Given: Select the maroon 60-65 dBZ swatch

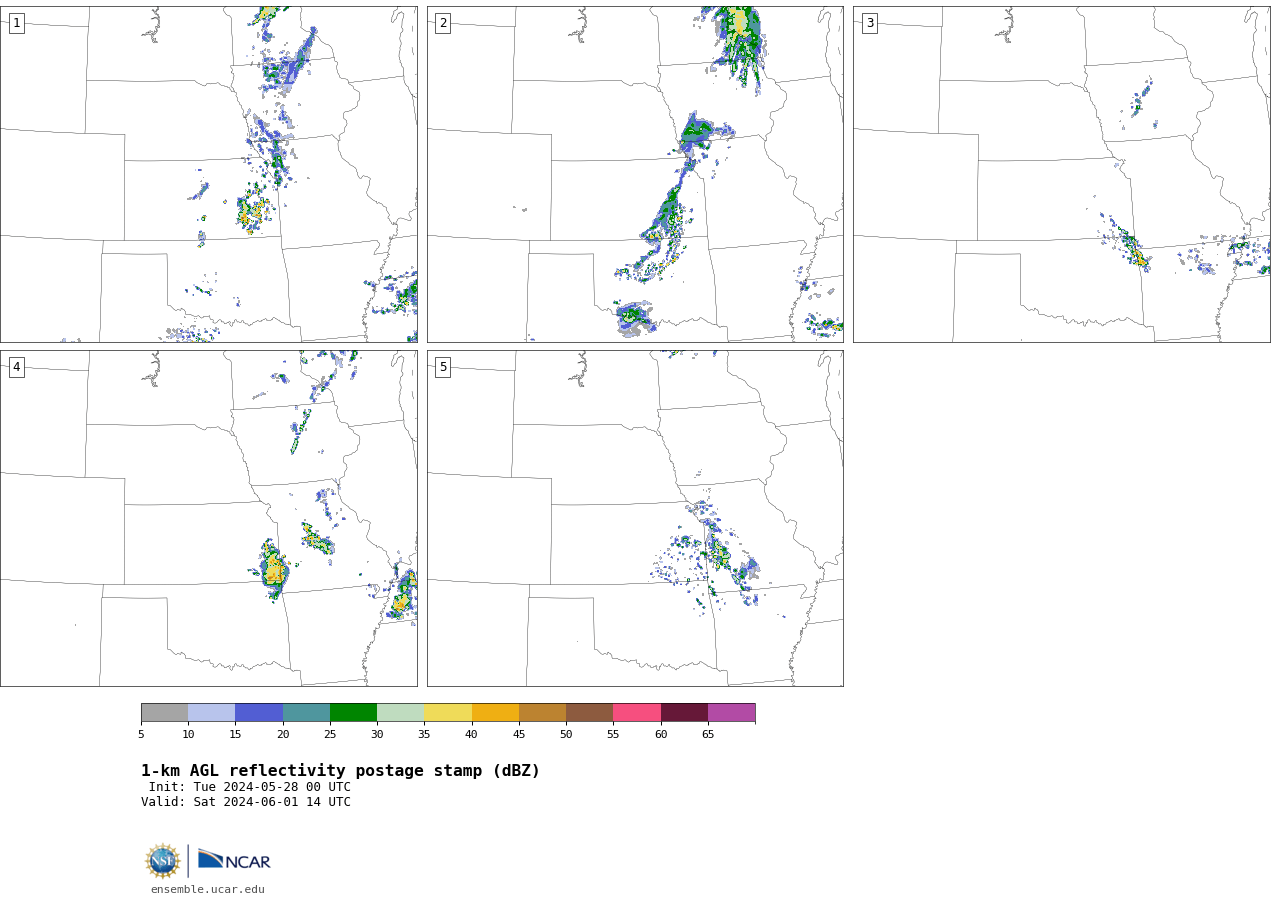Looking at the screenshot, I should [684, 713].
